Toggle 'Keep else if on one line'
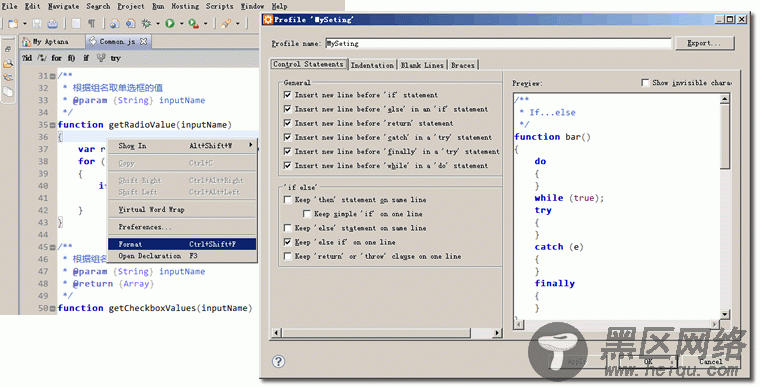The image size is (760, 387). 287,242
